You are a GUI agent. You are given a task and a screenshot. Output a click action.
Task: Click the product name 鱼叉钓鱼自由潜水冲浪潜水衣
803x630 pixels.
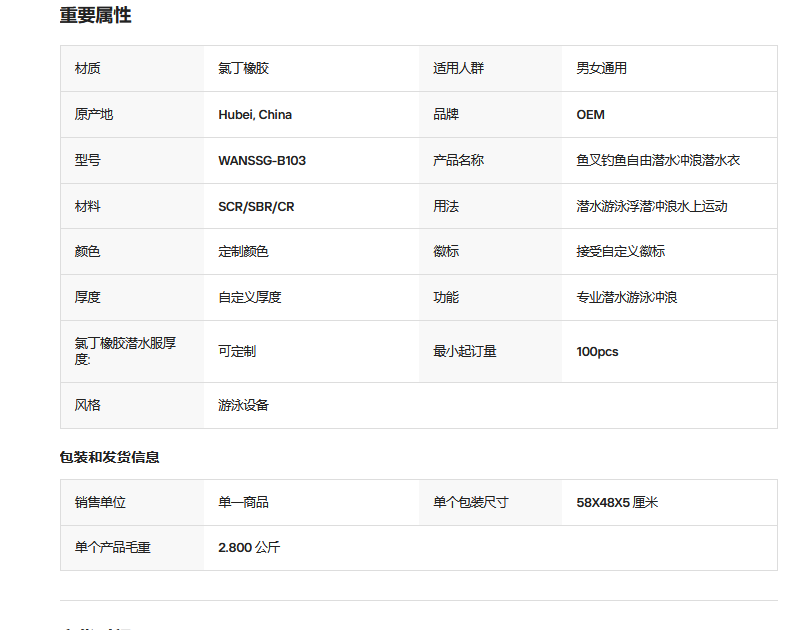[x=658, y=160]
